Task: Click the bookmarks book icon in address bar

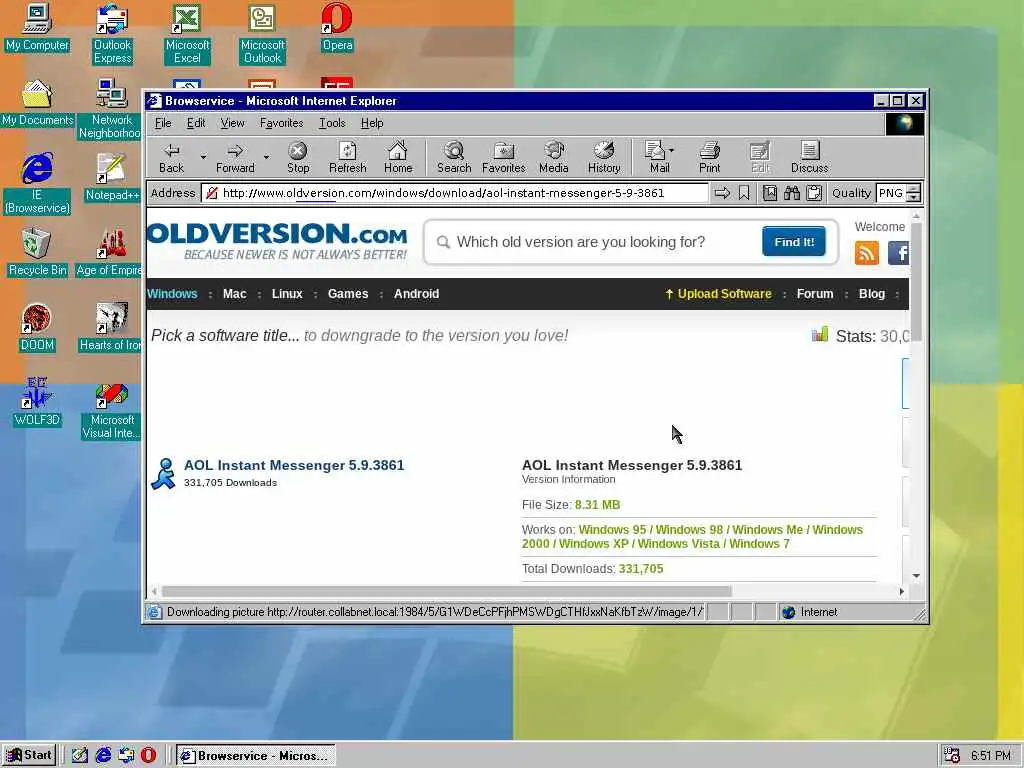Action: point(770,193)
